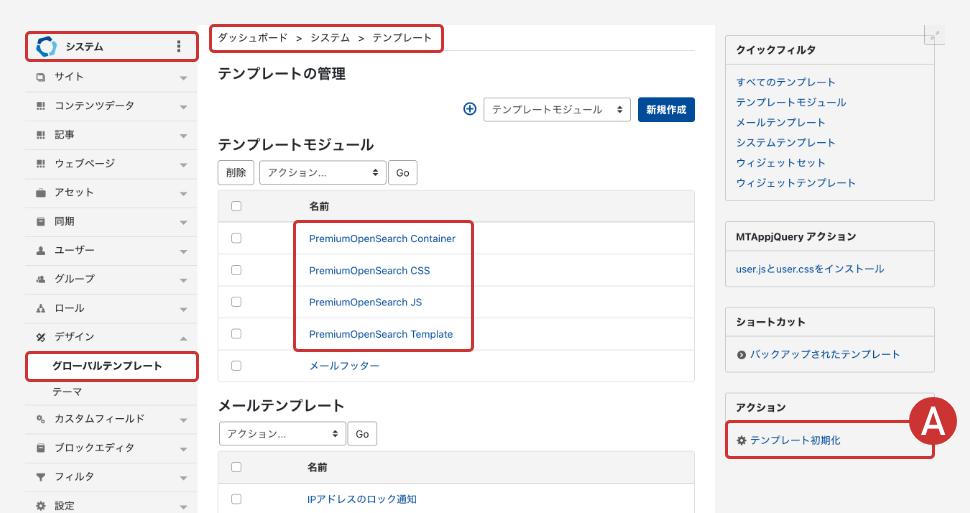The image size is (970, 513).
Task: Select the メールフッター row checkbox
Action: click(236, 366)
